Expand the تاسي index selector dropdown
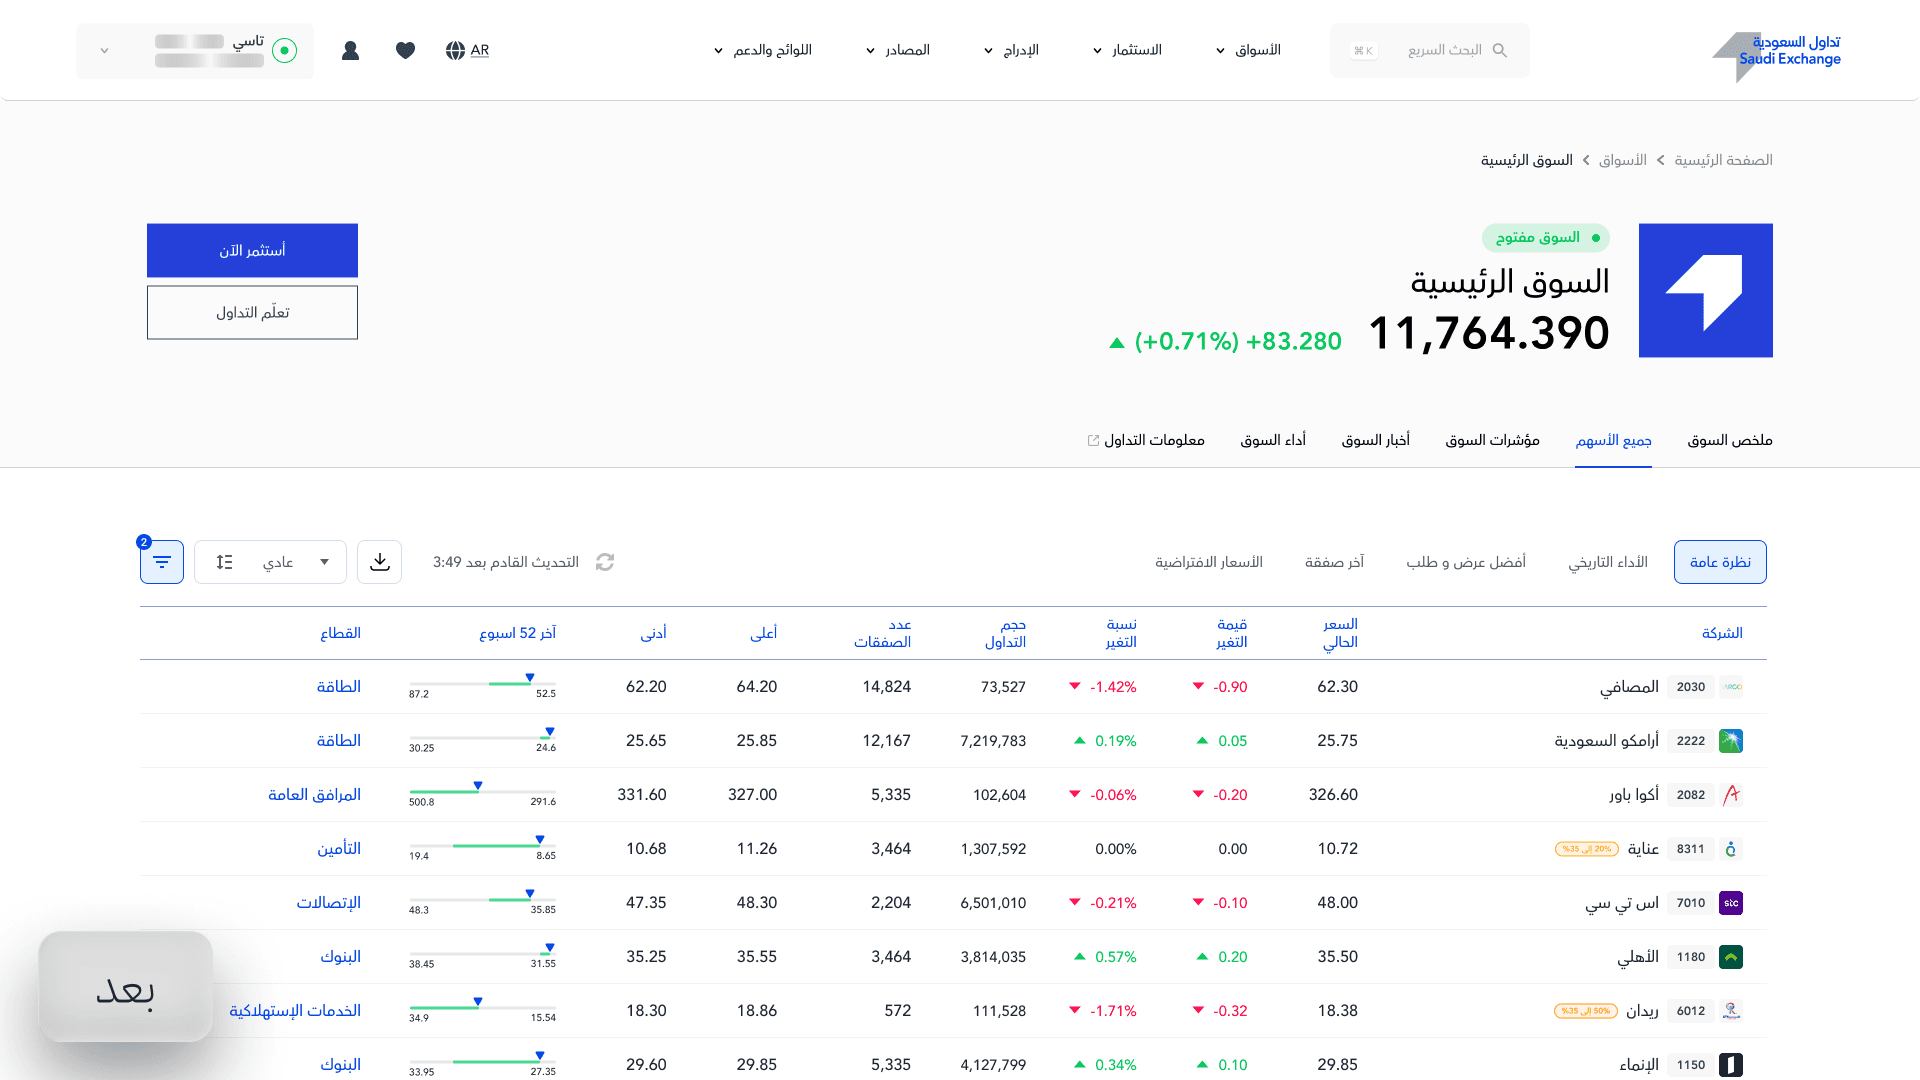 click(105, 50)
